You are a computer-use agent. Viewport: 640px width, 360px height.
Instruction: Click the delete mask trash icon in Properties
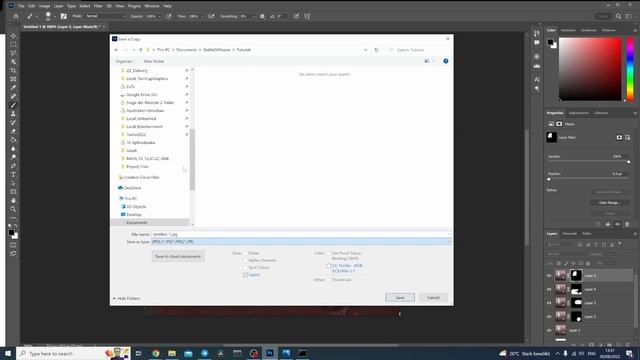click(627, 224)
